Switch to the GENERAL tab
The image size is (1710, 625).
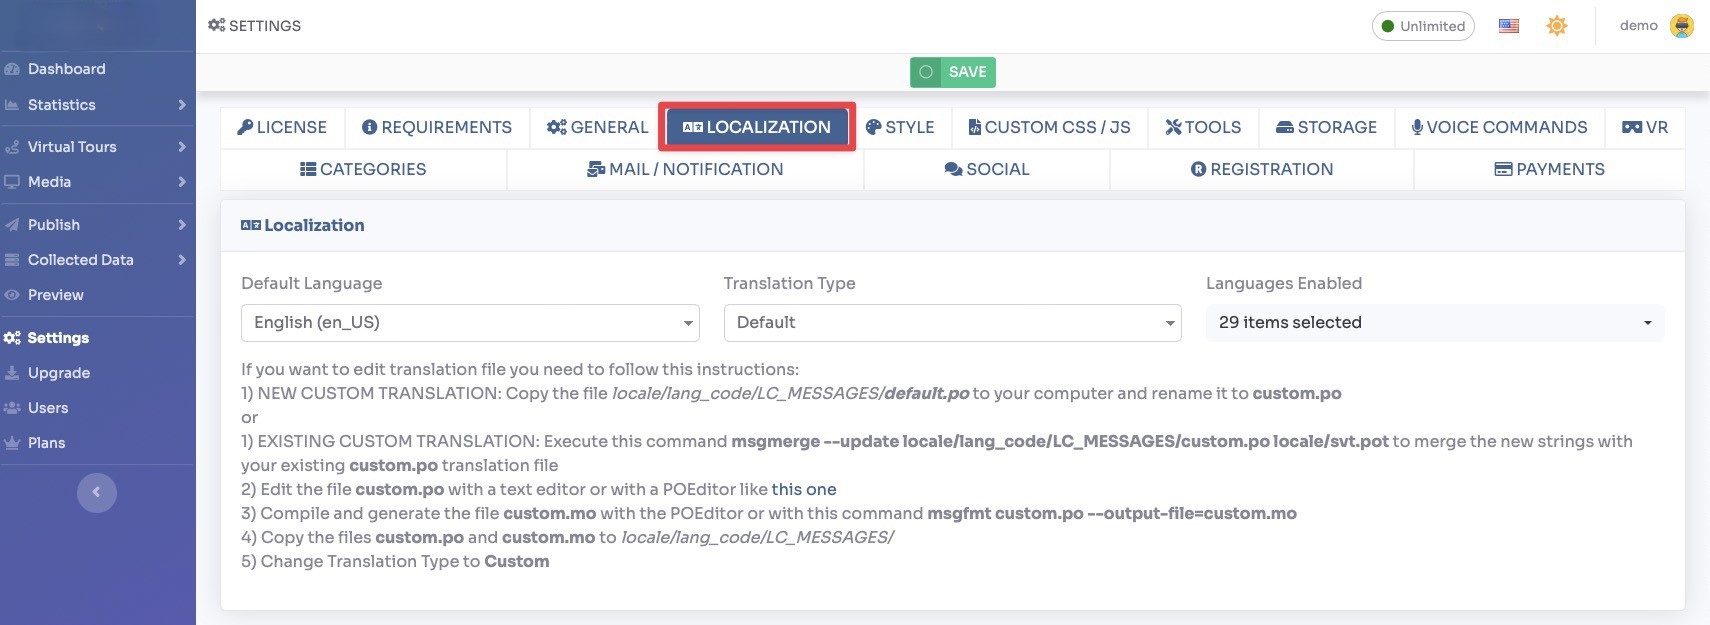(x=598, y=127)
